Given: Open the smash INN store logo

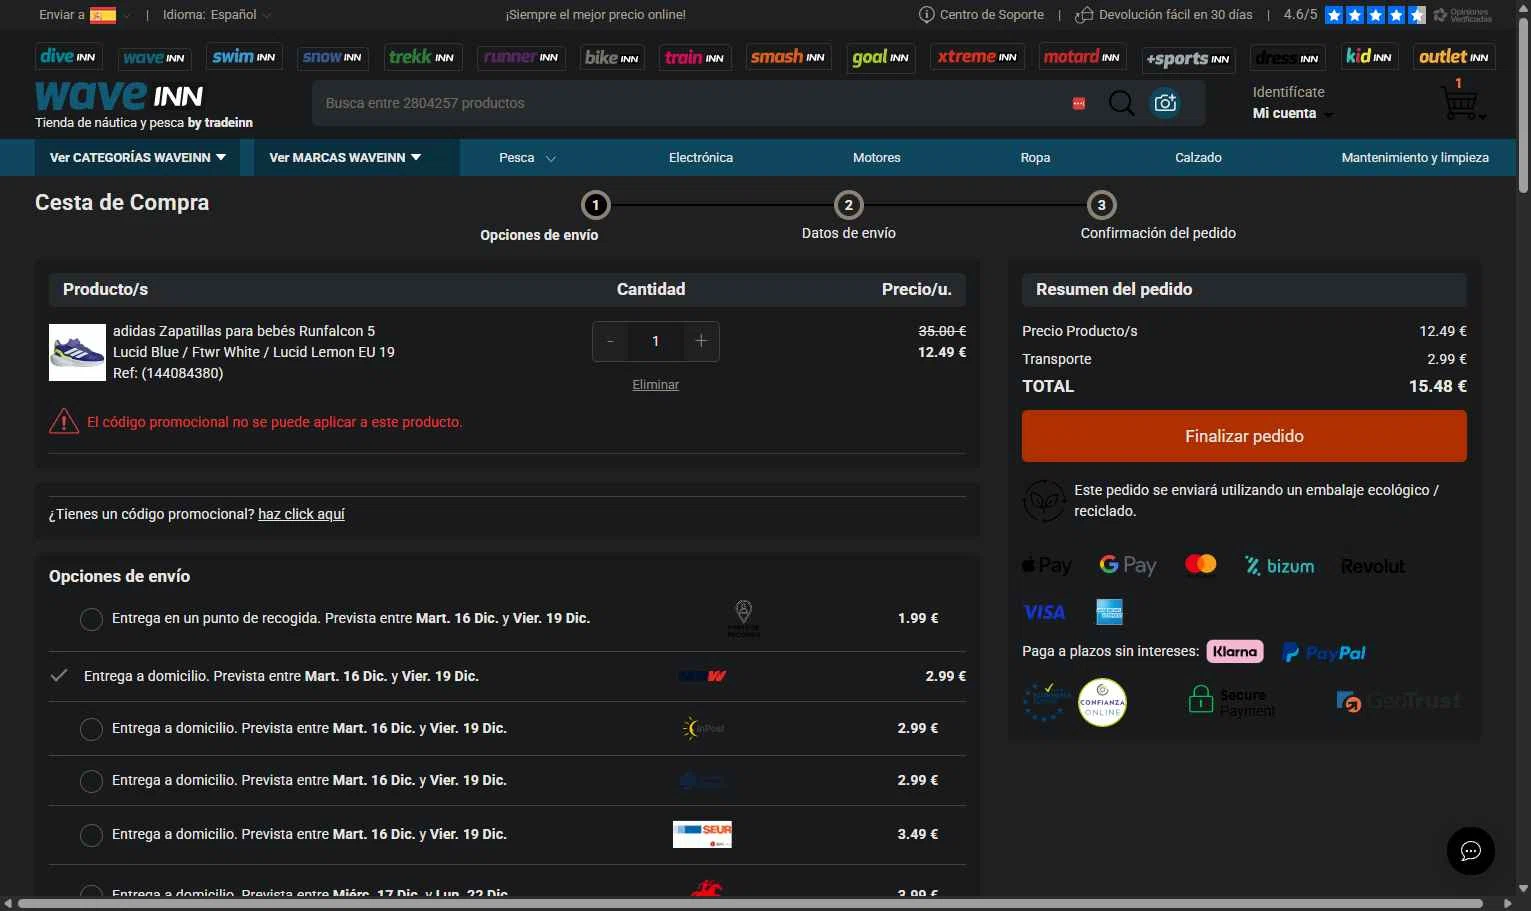Looking at the screenshot, I should [788, 57].
